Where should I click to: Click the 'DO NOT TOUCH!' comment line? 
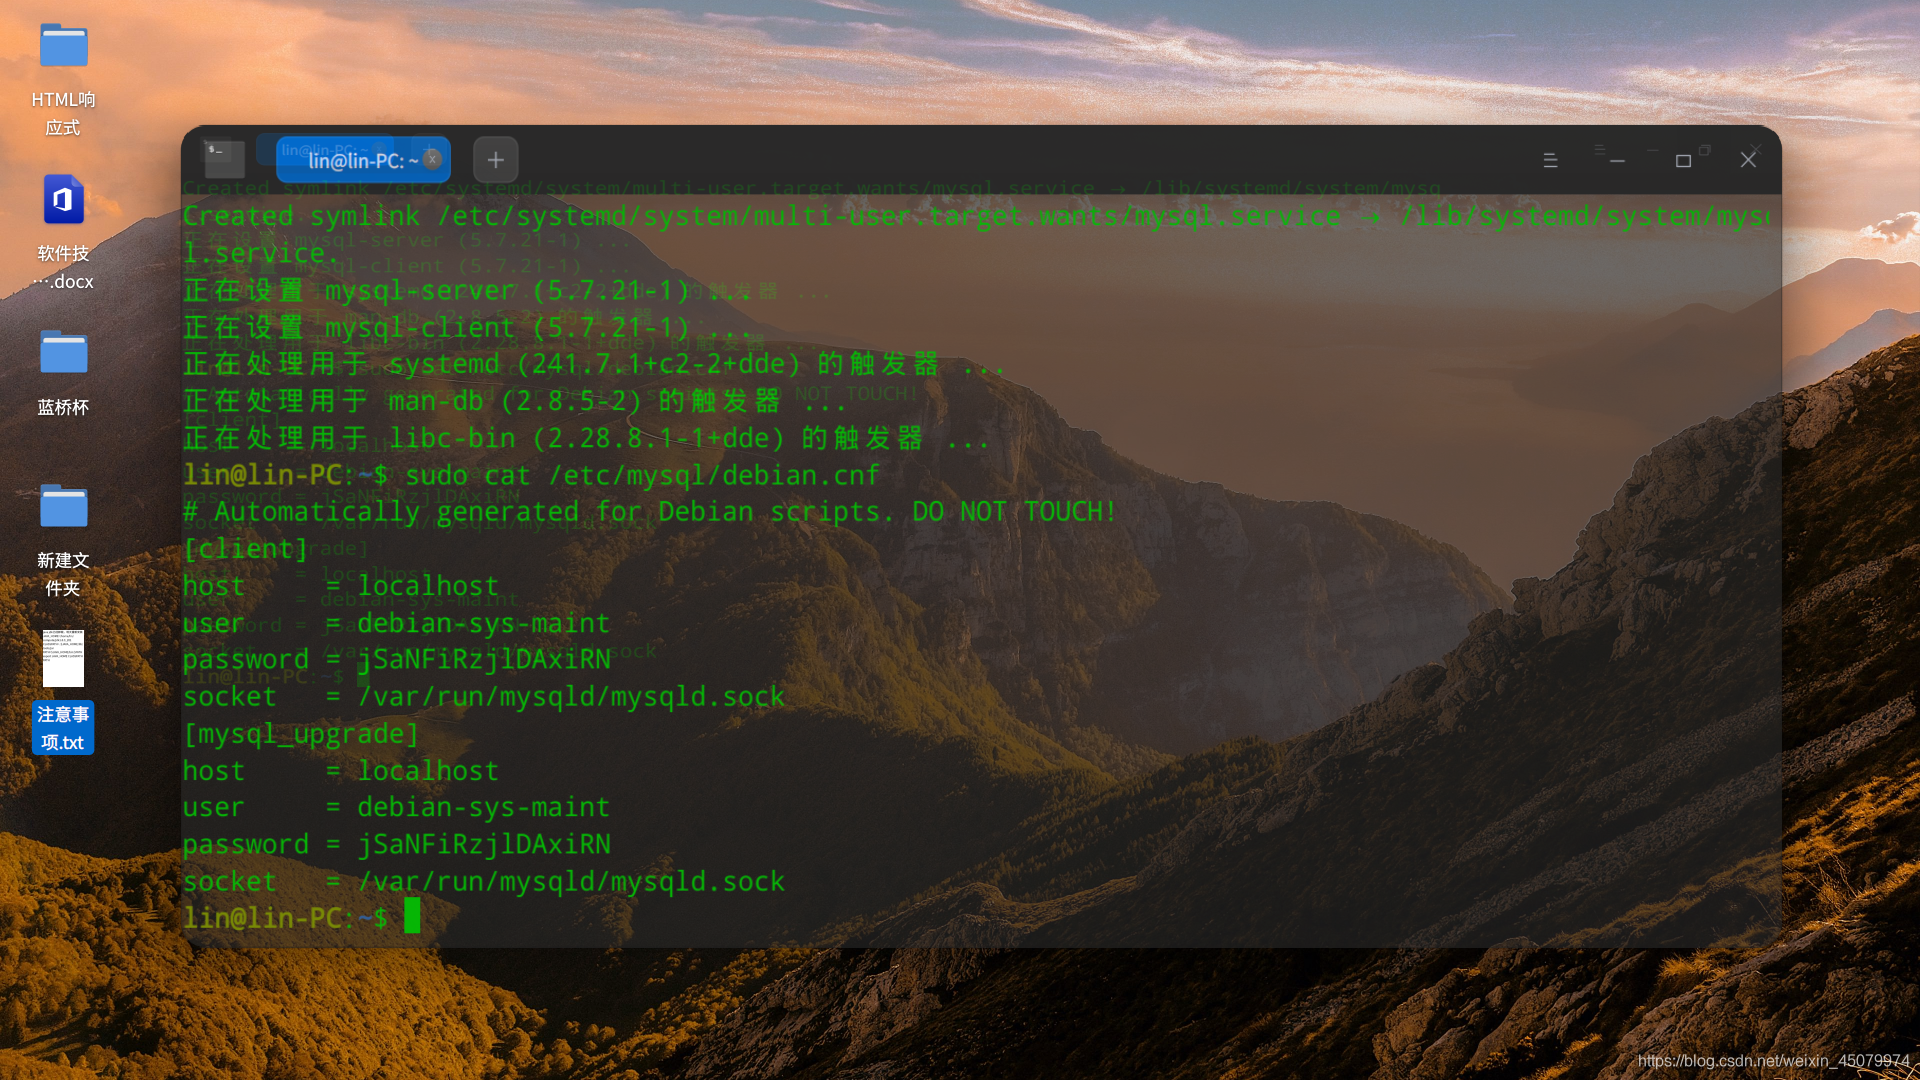[649, 512]
